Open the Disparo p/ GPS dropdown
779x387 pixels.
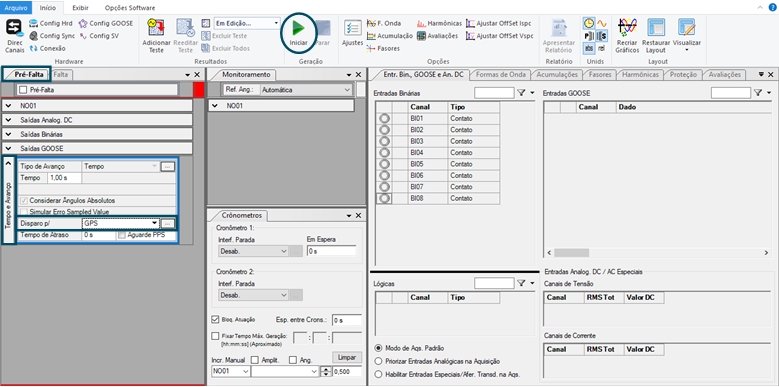155,223
